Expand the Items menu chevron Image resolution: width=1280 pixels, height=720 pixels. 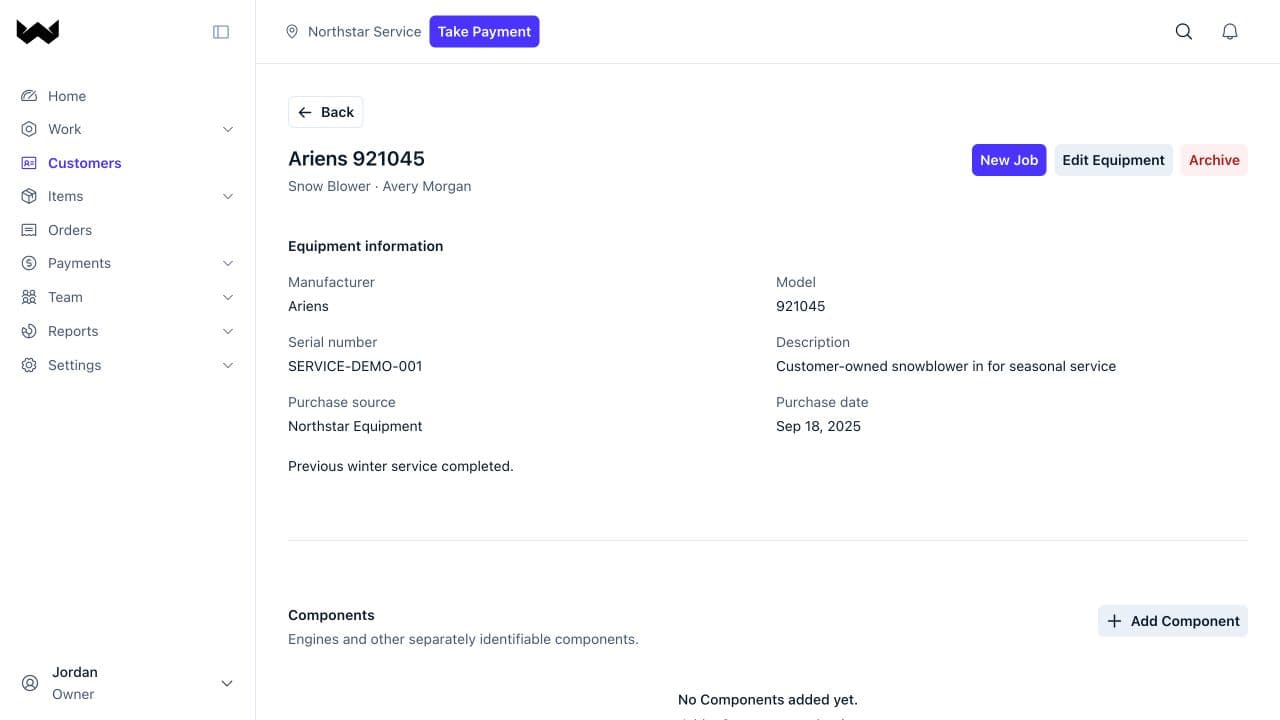227,196
